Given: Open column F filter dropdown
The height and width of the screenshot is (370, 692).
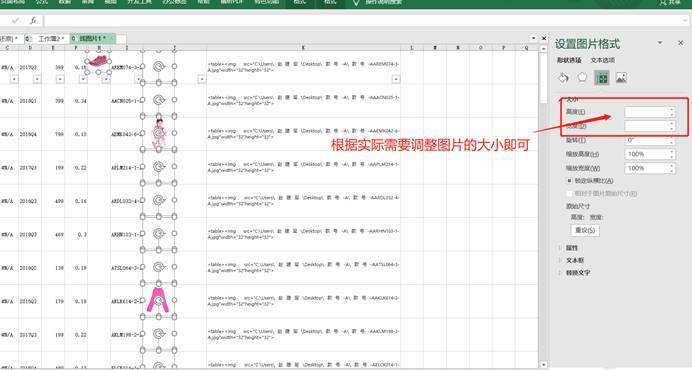Looking at the screenshot, I should click(83, 79).
